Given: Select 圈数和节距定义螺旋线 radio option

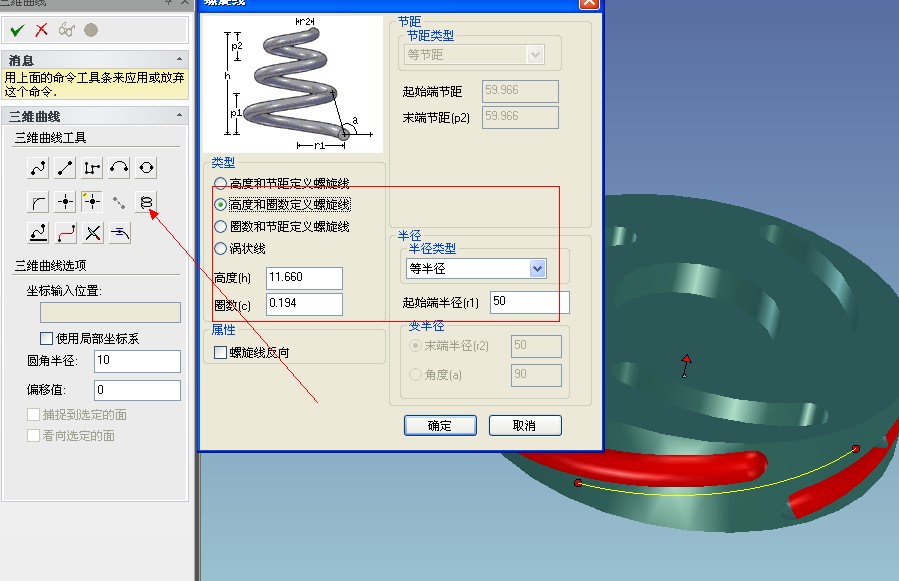Looking at the screenshot, I should coord(220,227).
